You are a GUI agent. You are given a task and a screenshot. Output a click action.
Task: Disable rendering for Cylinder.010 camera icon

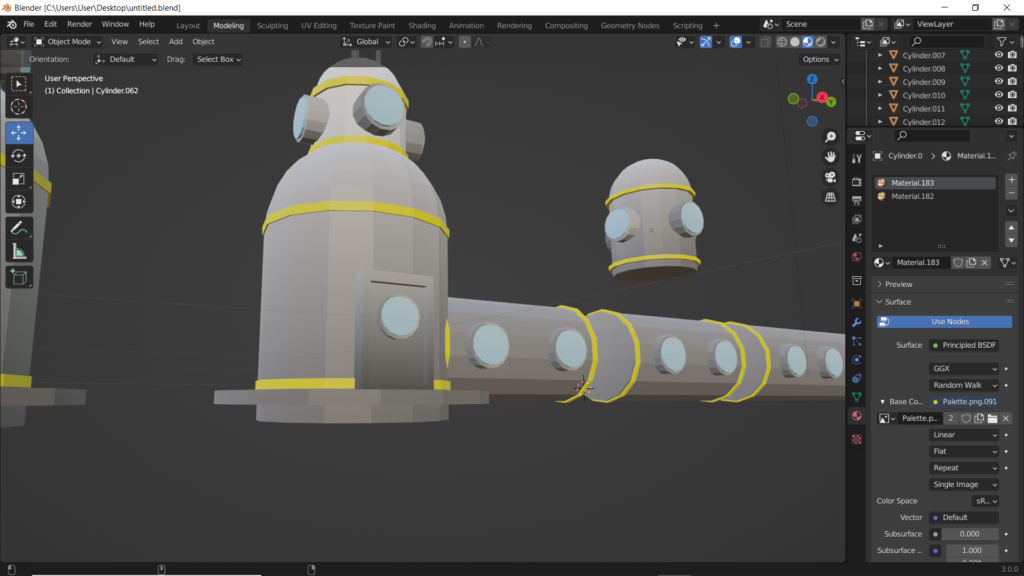pos(1012,95)
